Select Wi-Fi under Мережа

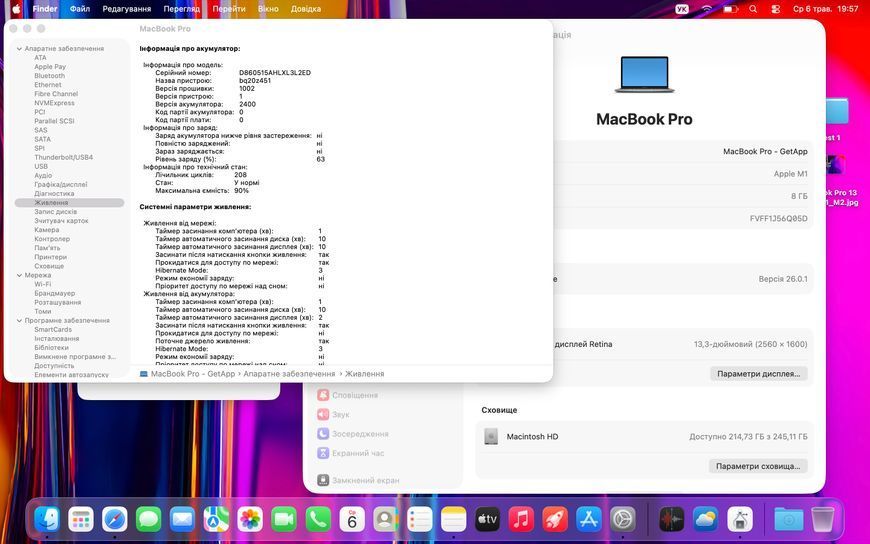point(43,284)
